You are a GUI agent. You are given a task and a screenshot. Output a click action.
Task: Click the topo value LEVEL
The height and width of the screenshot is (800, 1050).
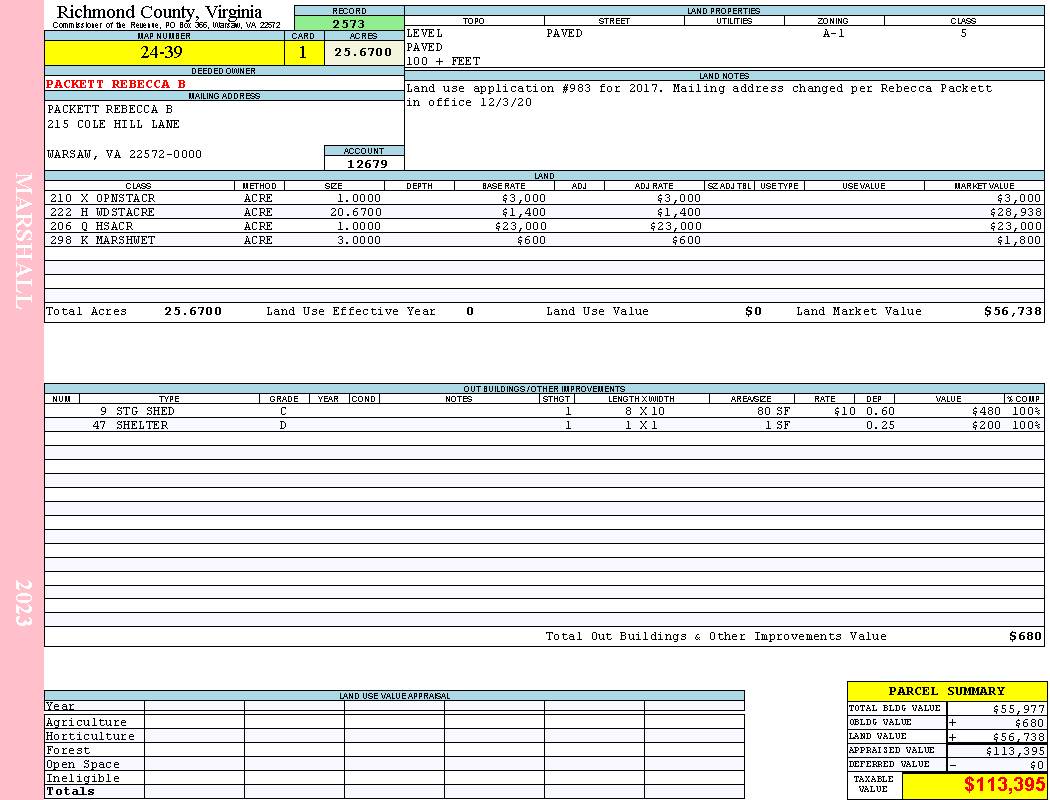[425, 33]
